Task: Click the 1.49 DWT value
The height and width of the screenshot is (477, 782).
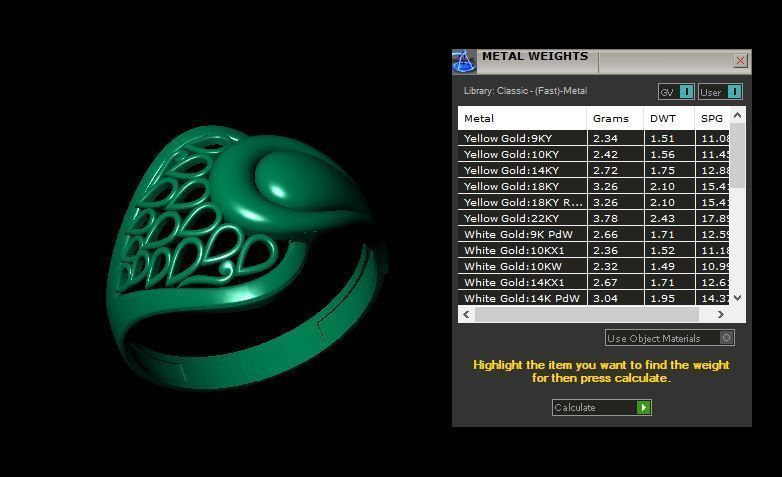Action: coord(662,266)
